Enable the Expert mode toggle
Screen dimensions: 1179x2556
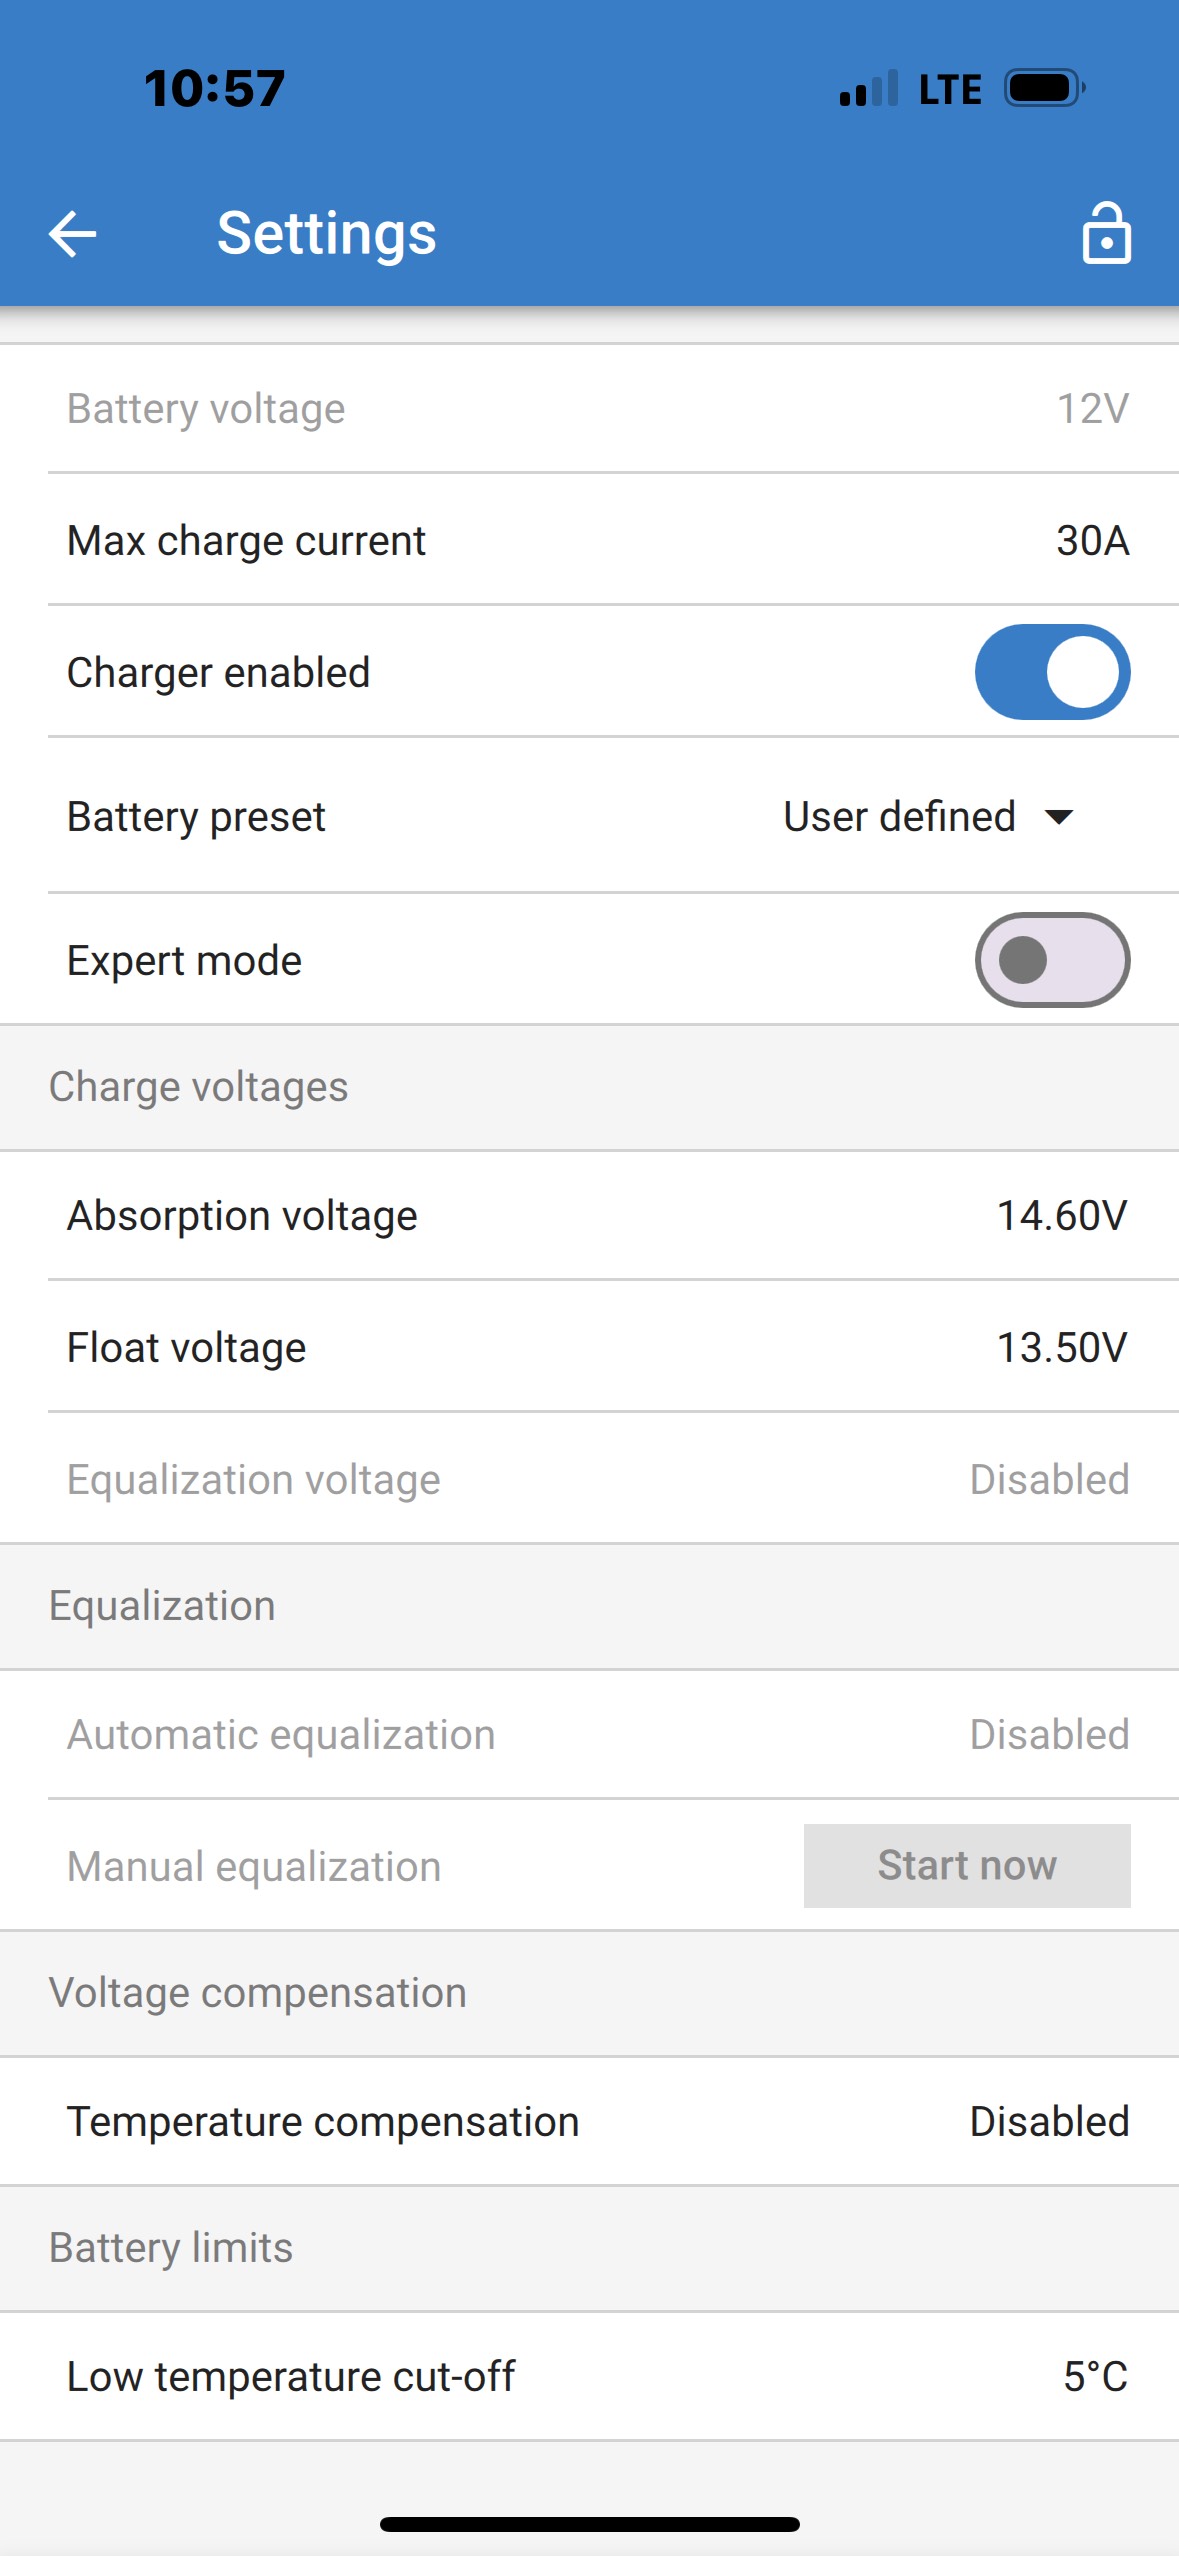pyautogui.click(x=1052, y=960)
